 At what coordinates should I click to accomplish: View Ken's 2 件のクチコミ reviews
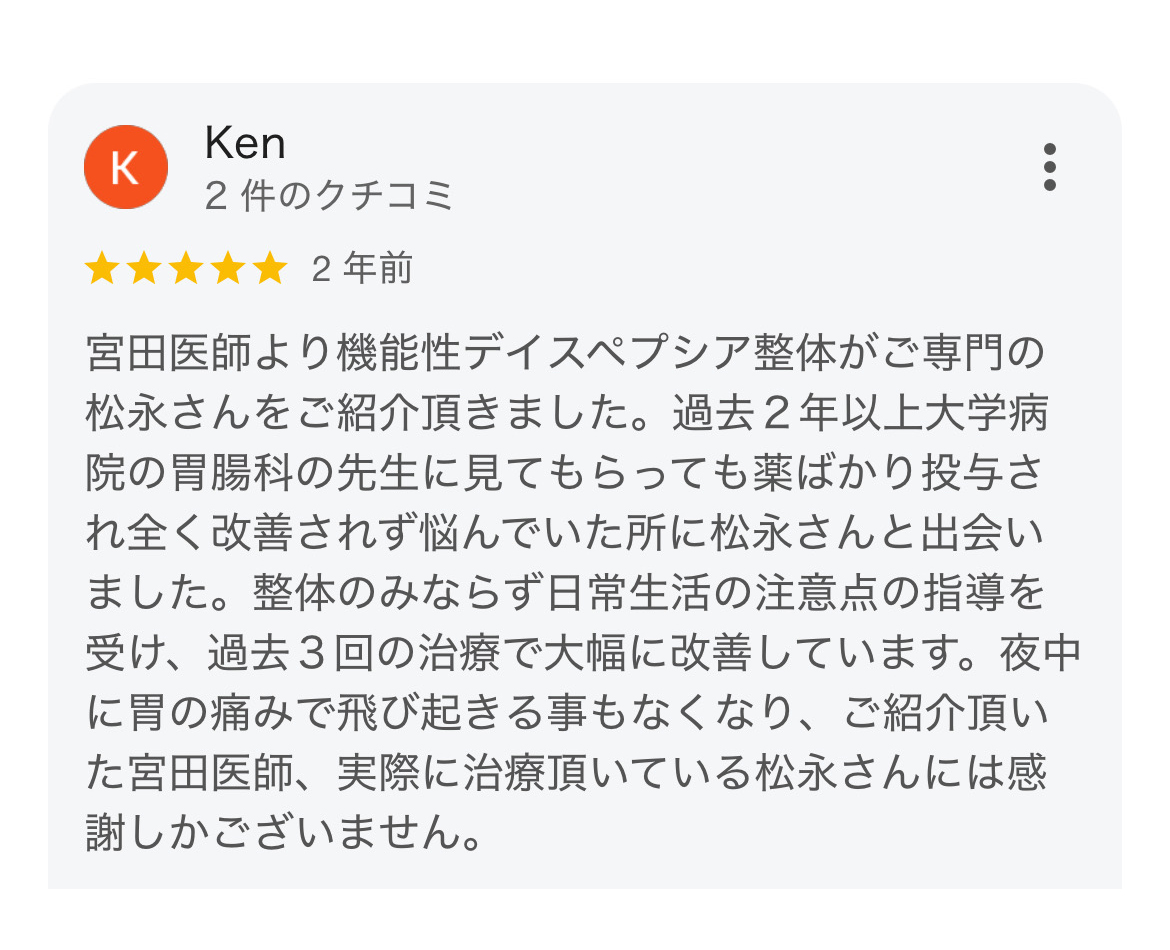[329, 196]
